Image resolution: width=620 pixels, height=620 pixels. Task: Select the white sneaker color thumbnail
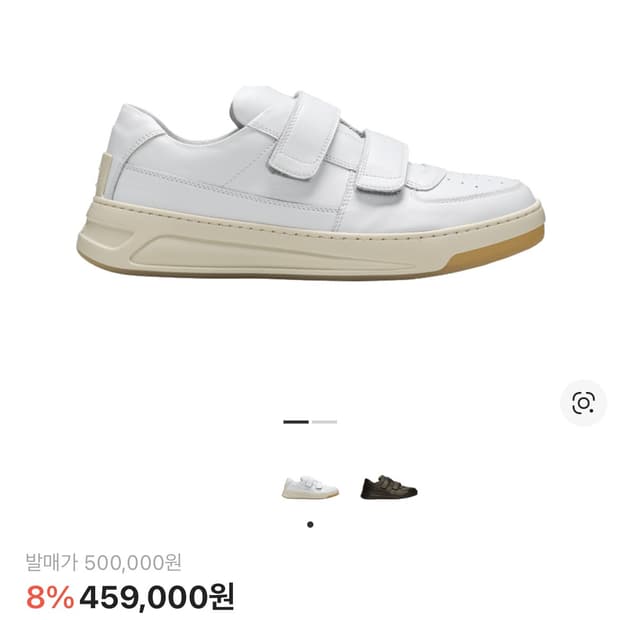click(x=310, y=487)
